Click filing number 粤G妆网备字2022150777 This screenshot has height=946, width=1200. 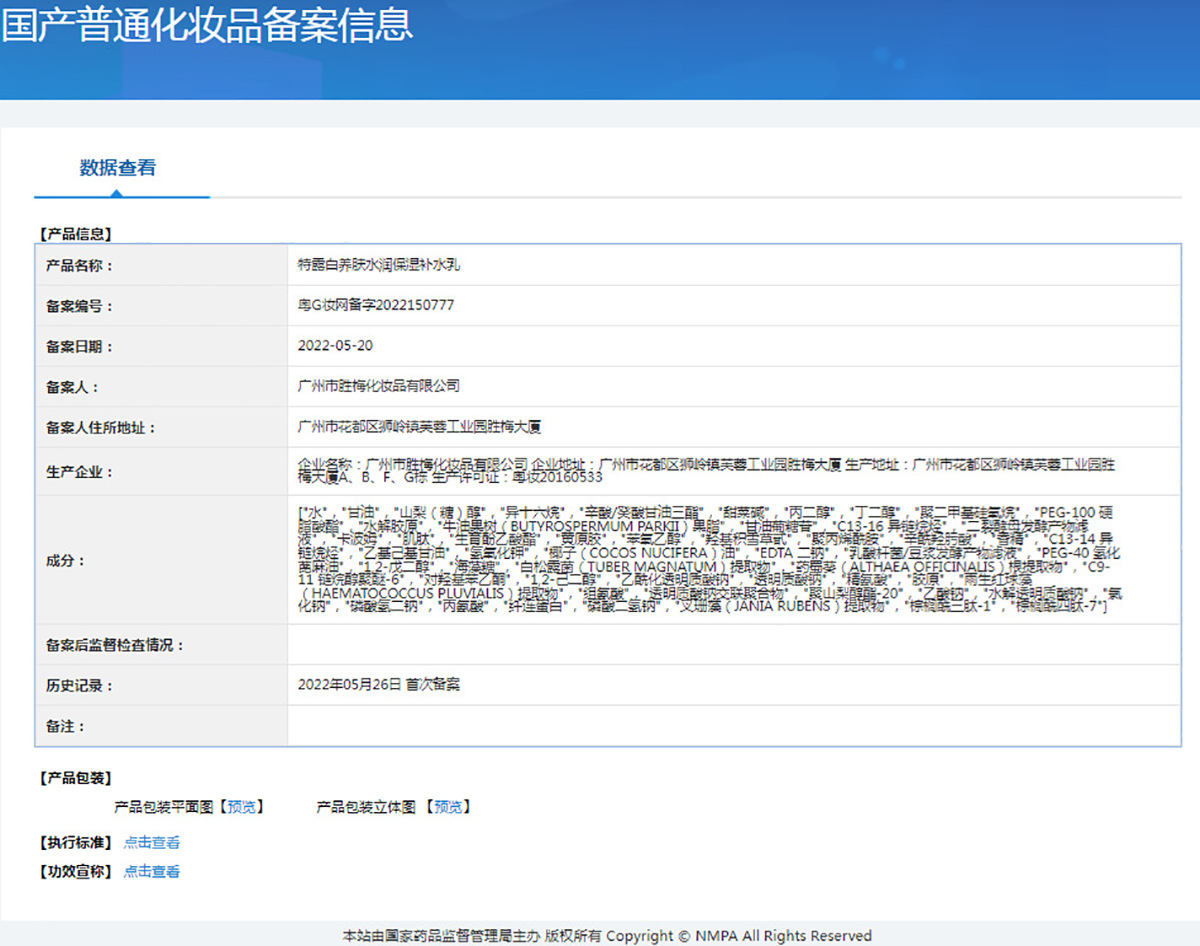(x=376, y=305)
